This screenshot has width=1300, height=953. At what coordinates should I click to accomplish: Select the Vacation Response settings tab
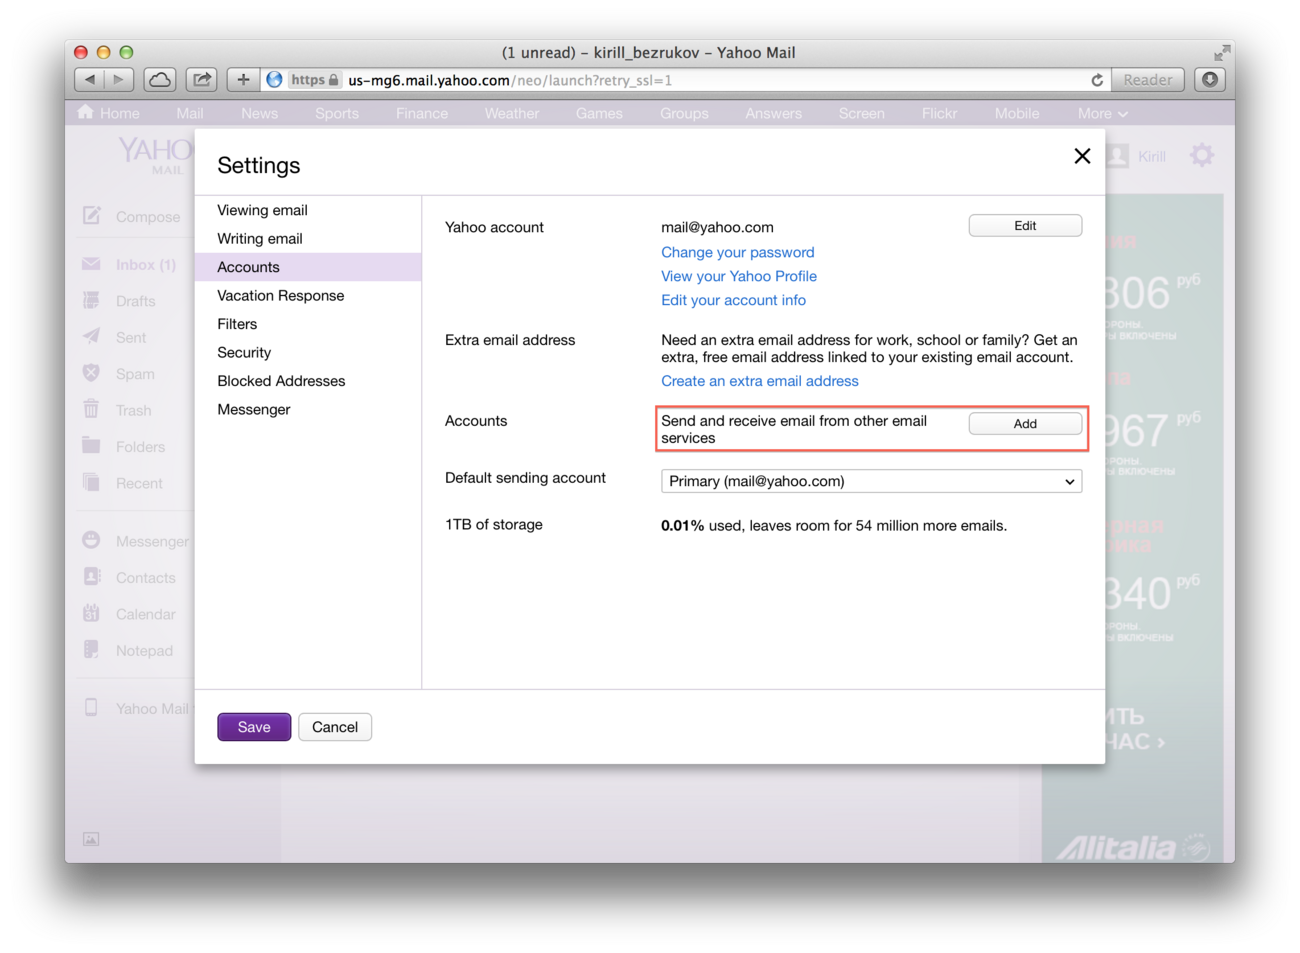point(280,296)
